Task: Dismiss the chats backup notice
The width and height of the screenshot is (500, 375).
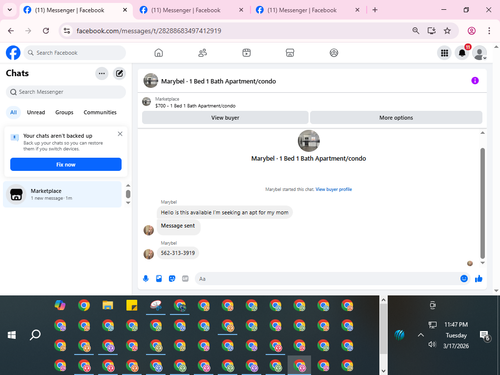Action: click(120, 134)
